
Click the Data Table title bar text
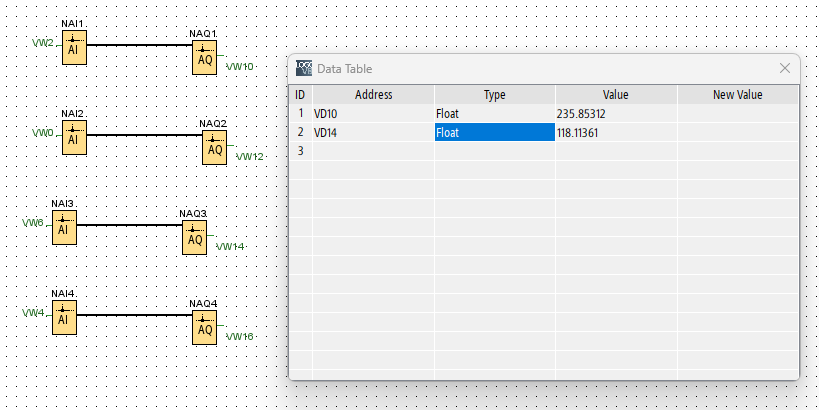[x=344, y=68]
